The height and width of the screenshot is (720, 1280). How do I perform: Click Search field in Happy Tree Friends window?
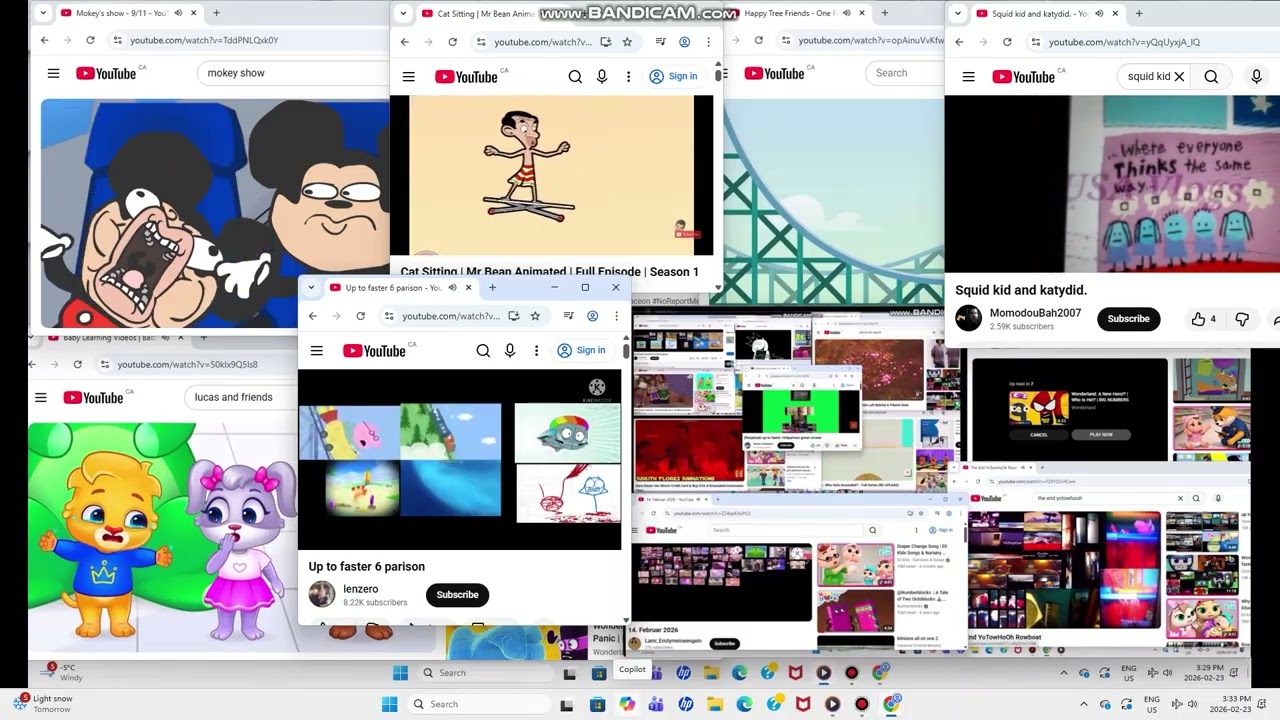click(x=904, y=73)
